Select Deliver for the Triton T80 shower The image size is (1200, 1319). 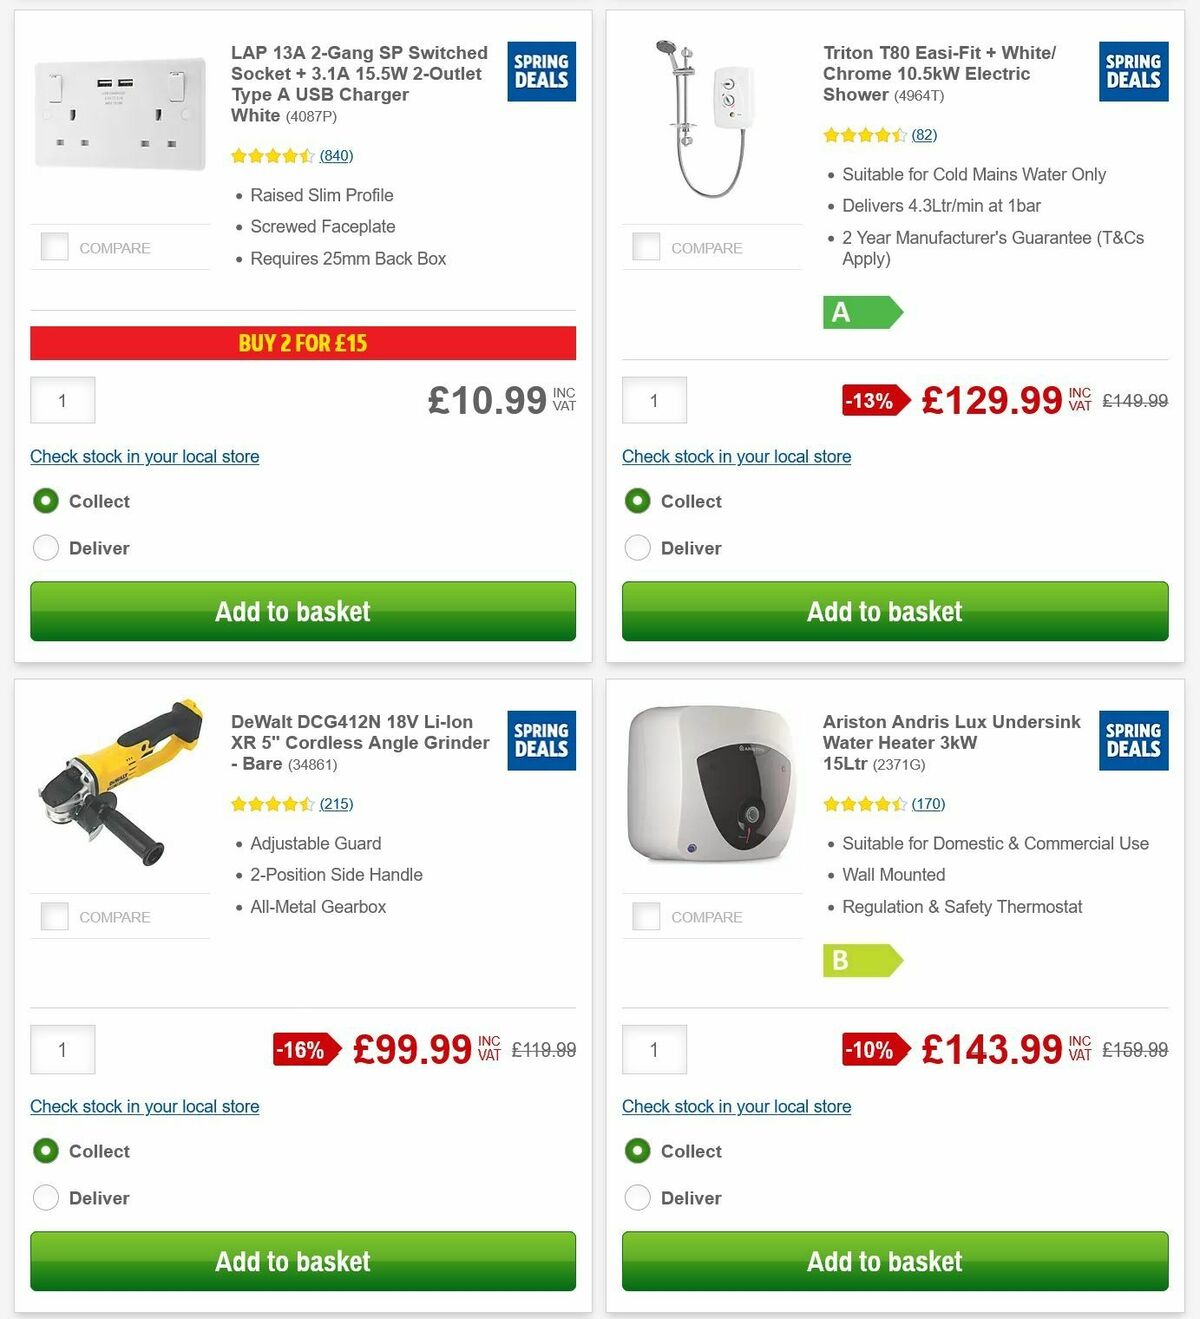[637, 548]
